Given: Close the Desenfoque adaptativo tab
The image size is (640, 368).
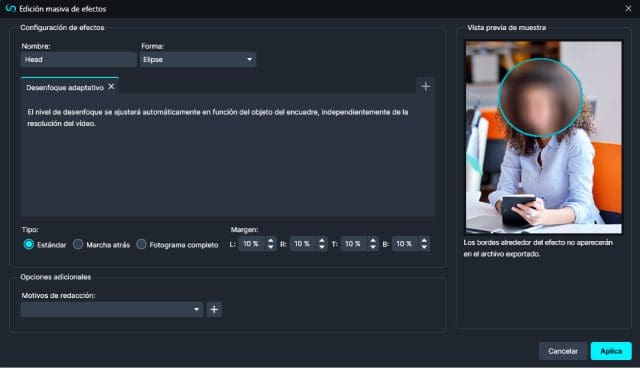Looking at the screenshot, I should pos(111,87).
